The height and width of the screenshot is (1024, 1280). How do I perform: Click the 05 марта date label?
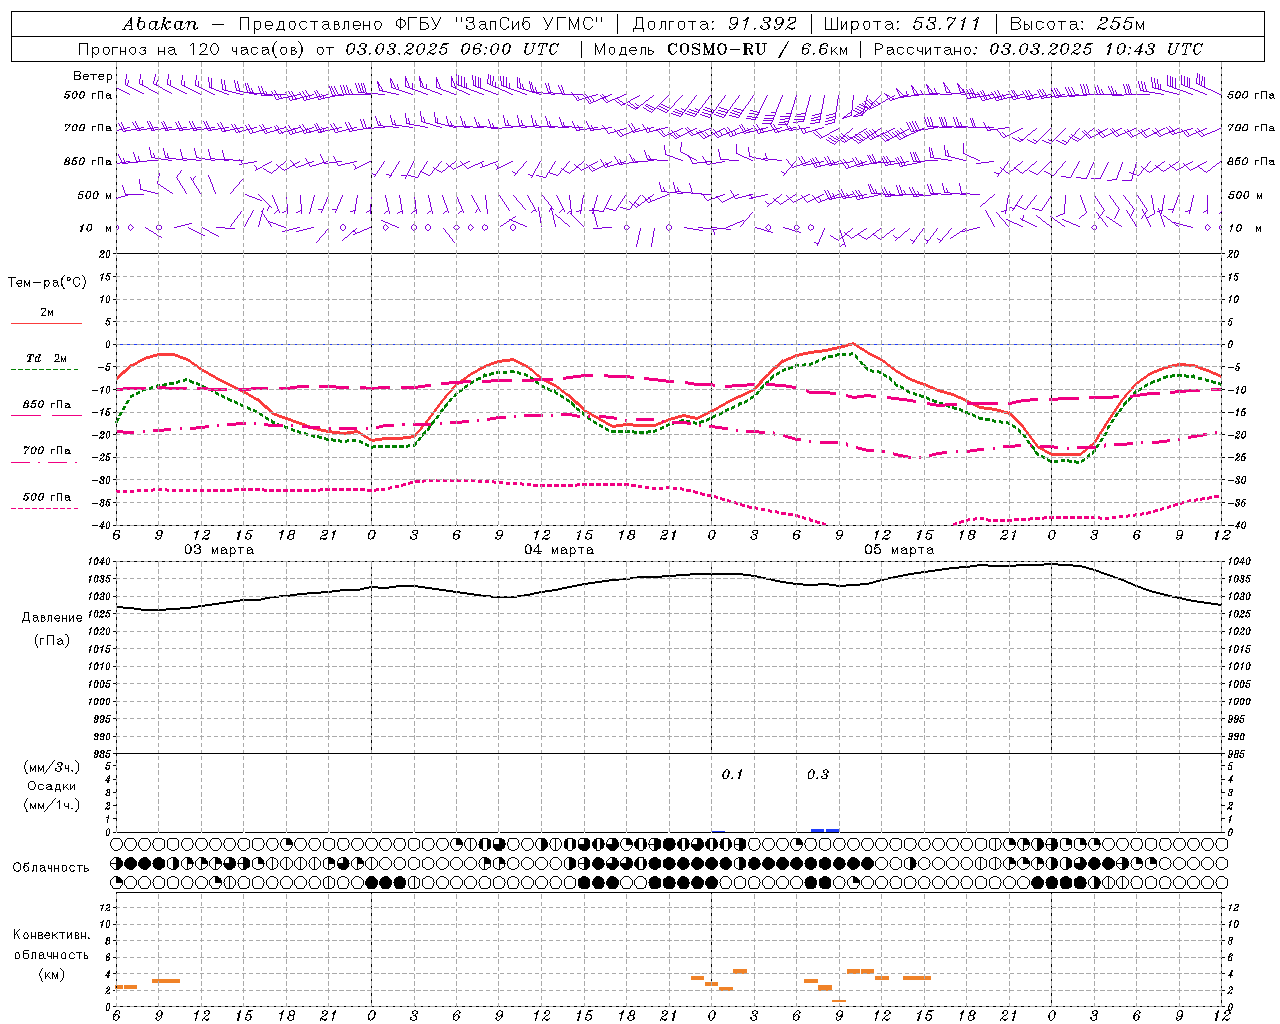(899, 550)
